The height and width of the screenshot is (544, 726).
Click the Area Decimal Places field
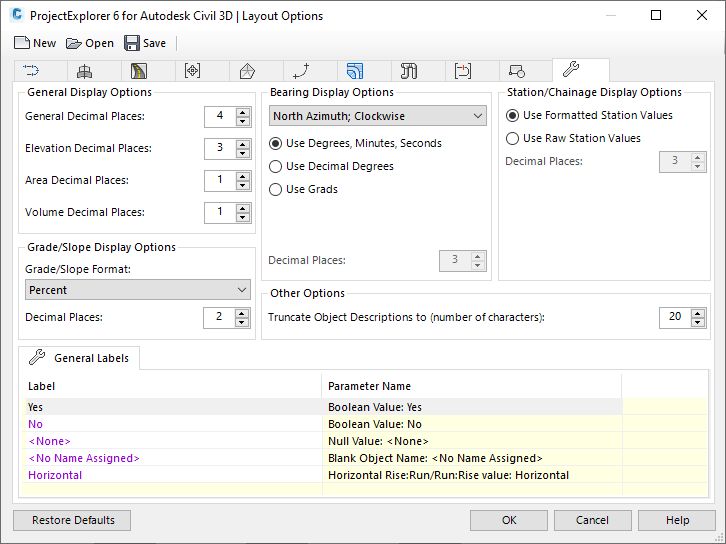point(220,180)
